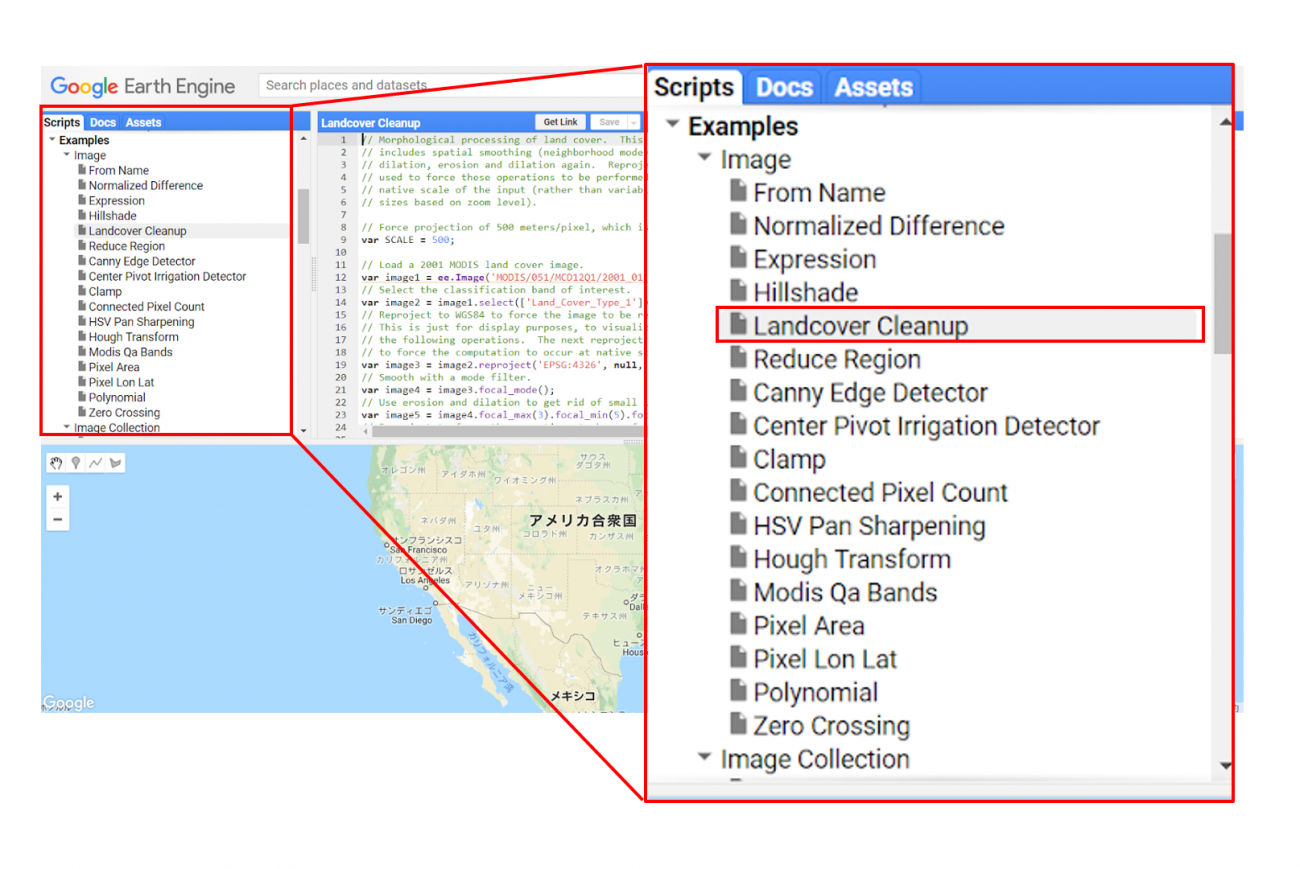Click the vertical scrollbar thumb in the small Scripts panel
This screenshot has height=869, width=1300.
pyautogui.click(x=303, y=216)
